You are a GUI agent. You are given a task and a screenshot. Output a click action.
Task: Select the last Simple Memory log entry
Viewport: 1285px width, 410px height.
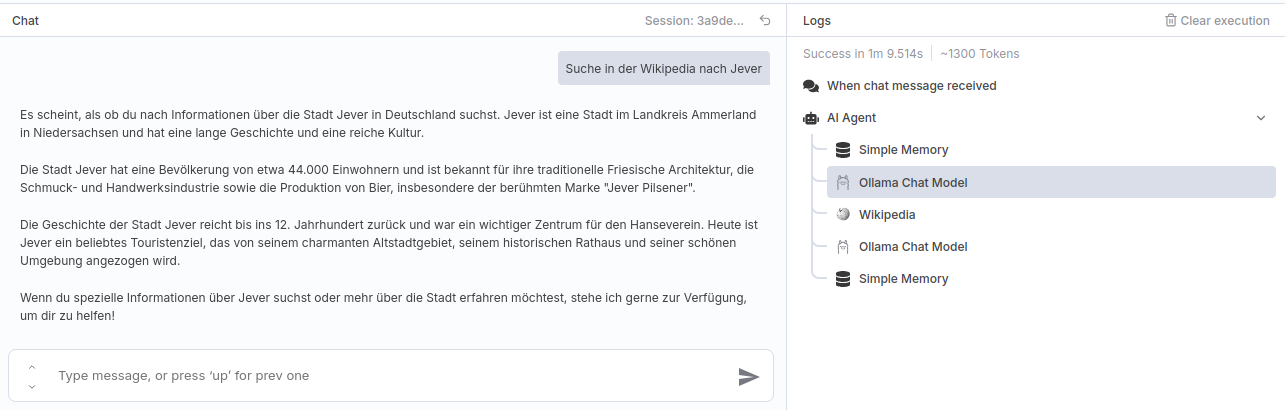[x=903, y=279]
